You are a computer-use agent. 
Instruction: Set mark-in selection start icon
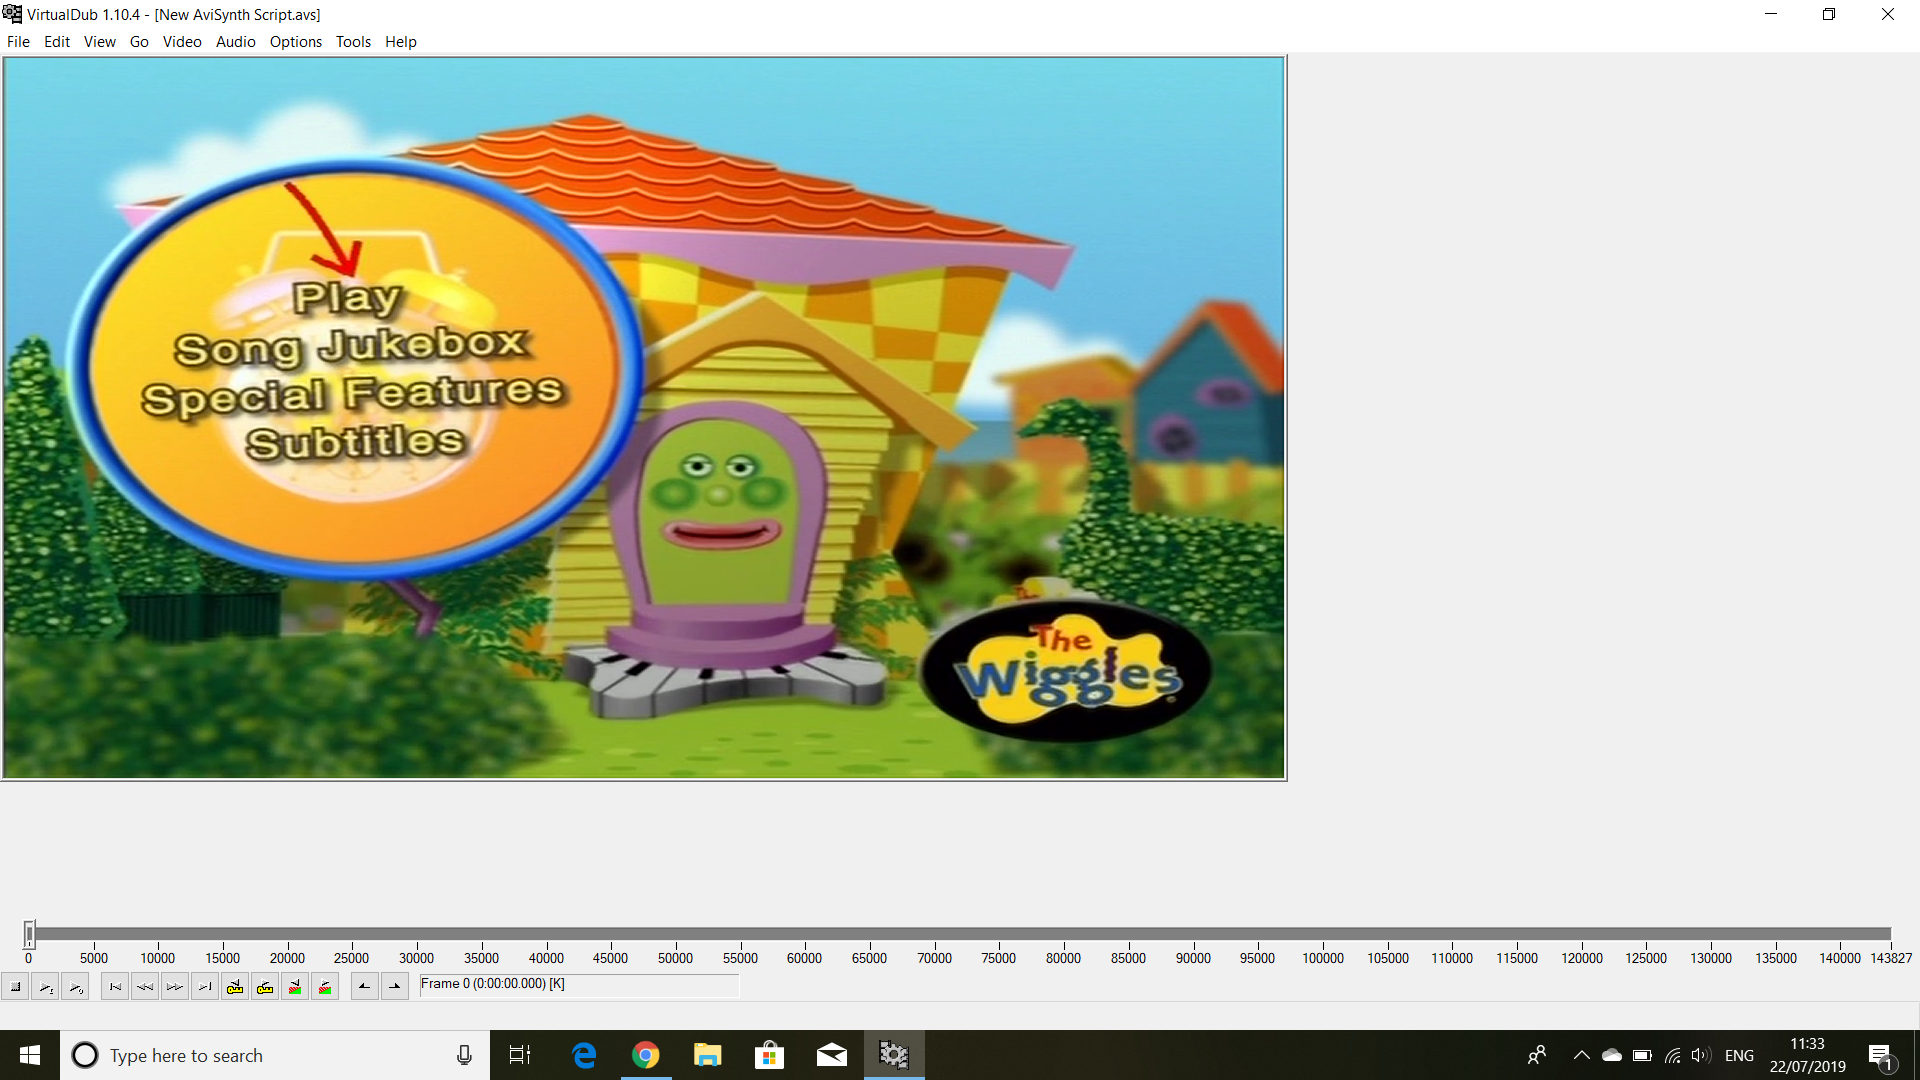[365, 987]
